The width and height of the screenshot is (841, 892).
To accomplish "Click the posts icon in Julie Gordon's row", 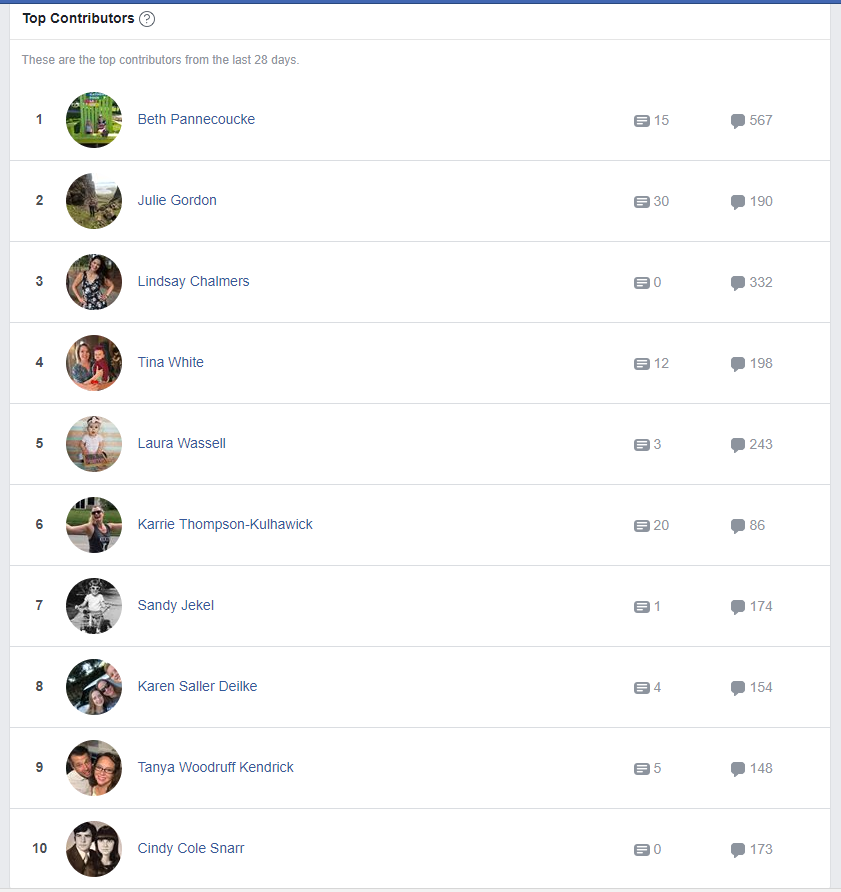I will [x=642, y=202].
